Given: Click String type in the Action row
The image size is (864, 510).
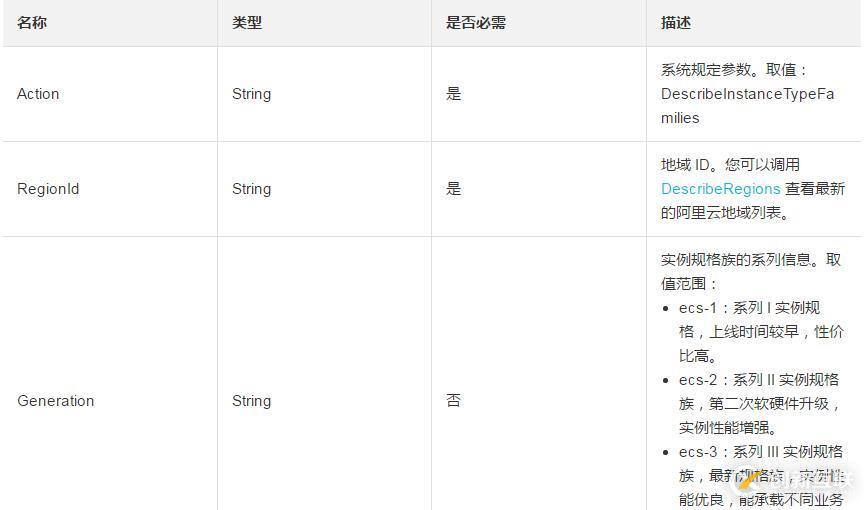Looking at the screenshot, I should point(251,94).
